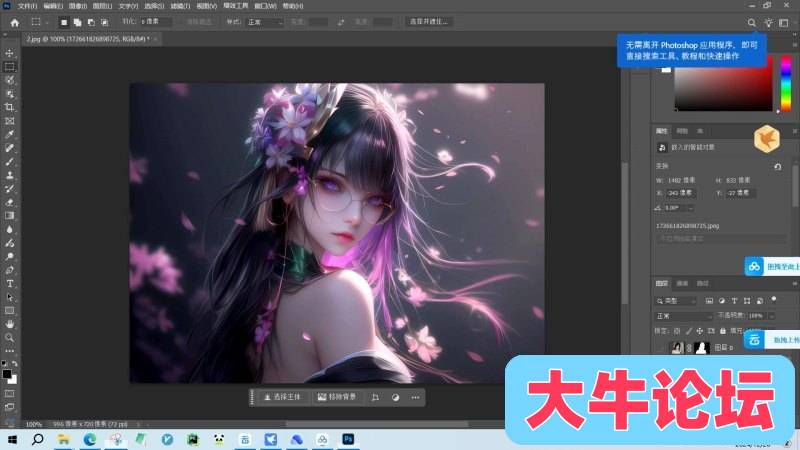
Task: Switch to the Properties panel tab
Action: pos(662,131)
